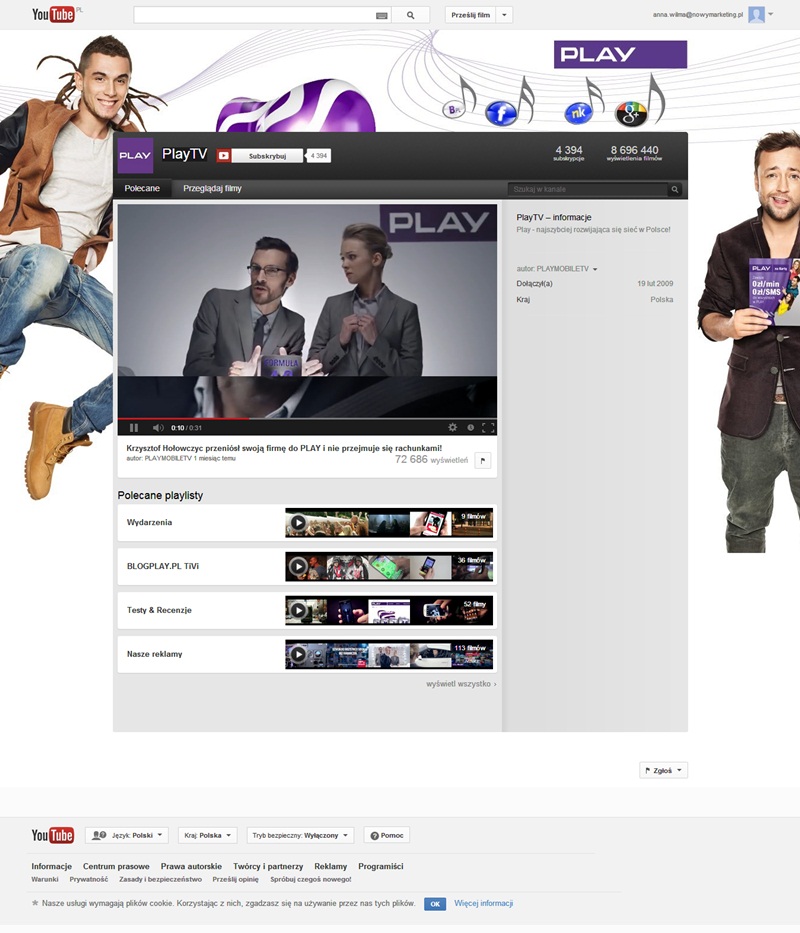
Task: Open the BLOGPLAY.PL TiVi playlist title
Action: tap(163, 566)
